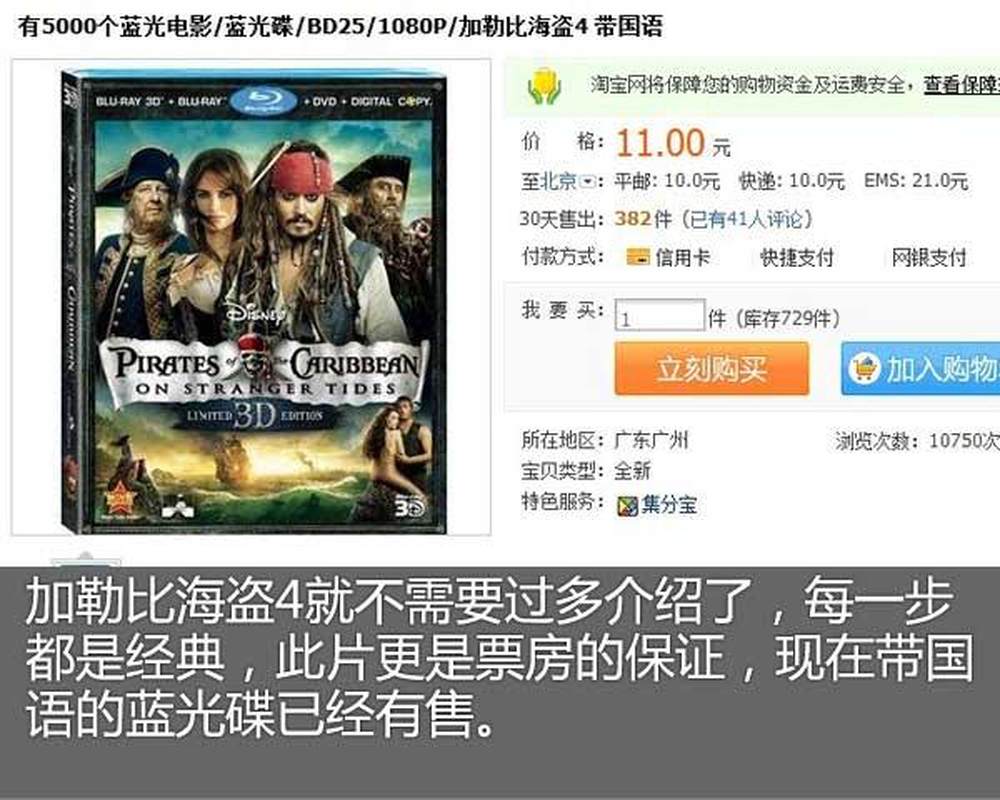Select the 网银支付 payment option
Viewport: 1000px width, 800px height.
pos(929,257)
